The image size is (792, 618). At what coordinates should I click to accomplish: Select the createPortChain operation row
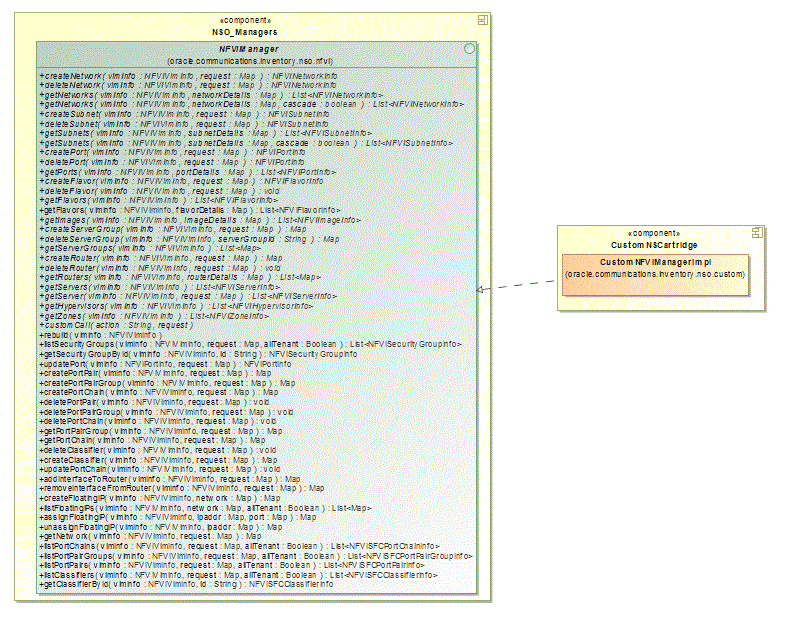159,392
